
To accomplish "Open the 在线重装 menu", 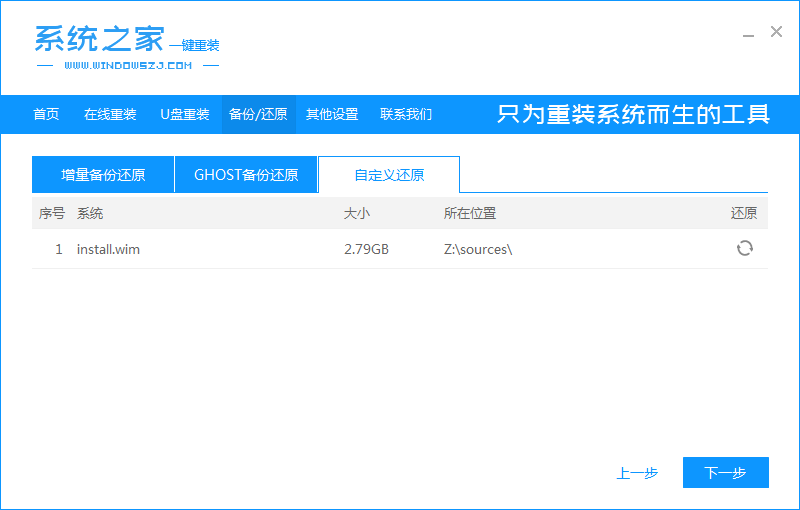I will pyautogui.click(x=110, y=114).
